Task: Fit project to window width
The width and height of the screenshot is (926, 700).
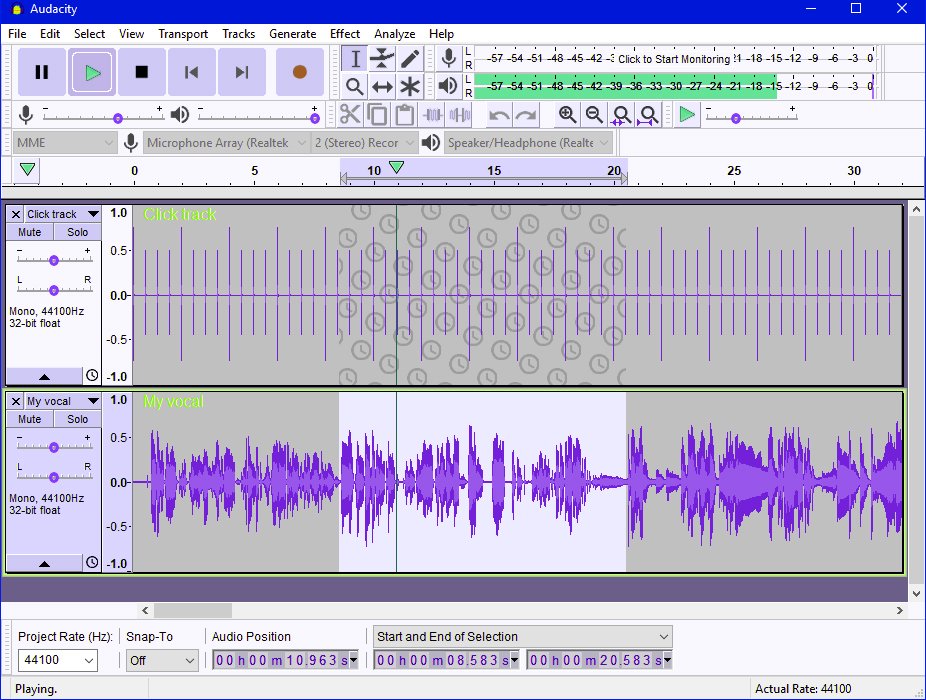Action: (648, 115)
